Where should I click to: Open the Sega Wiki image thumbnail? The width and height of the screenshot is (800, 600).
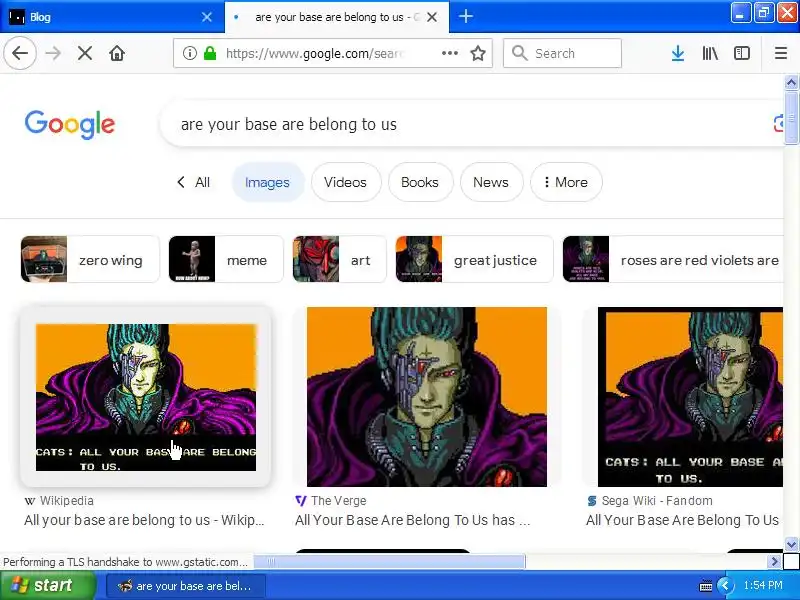pos(690,397)
